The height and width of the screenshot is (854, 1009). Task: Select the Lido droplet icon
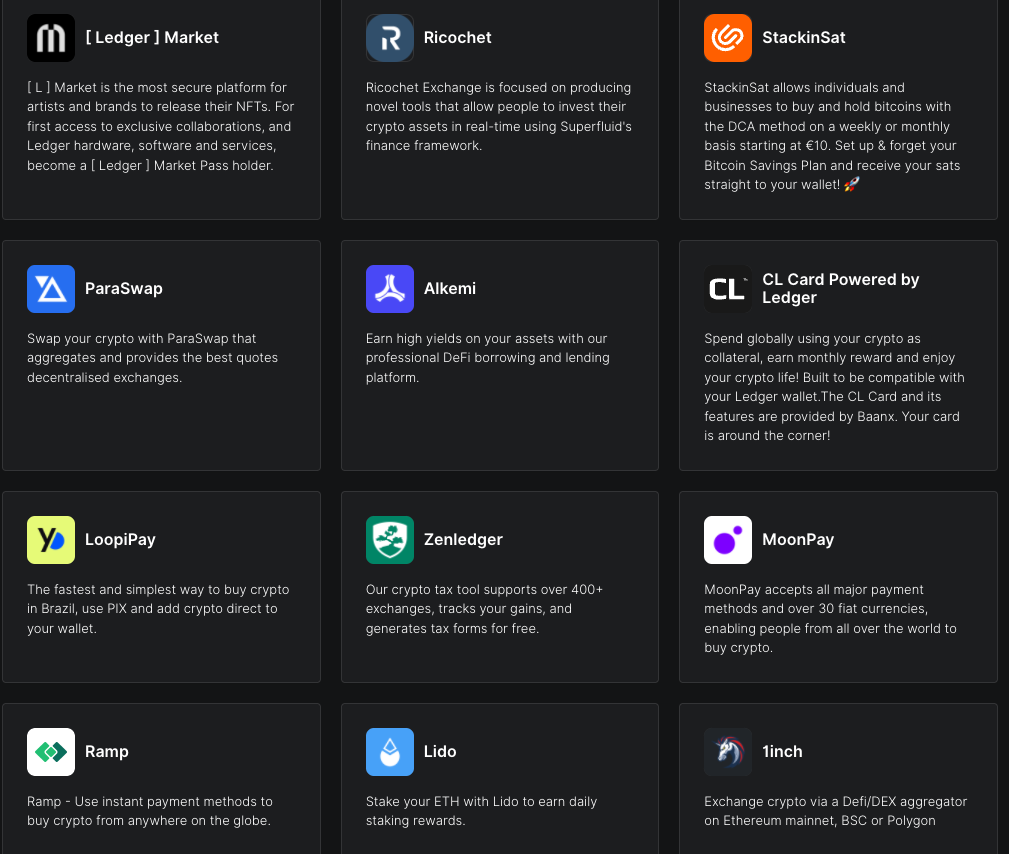coord(389,752)
